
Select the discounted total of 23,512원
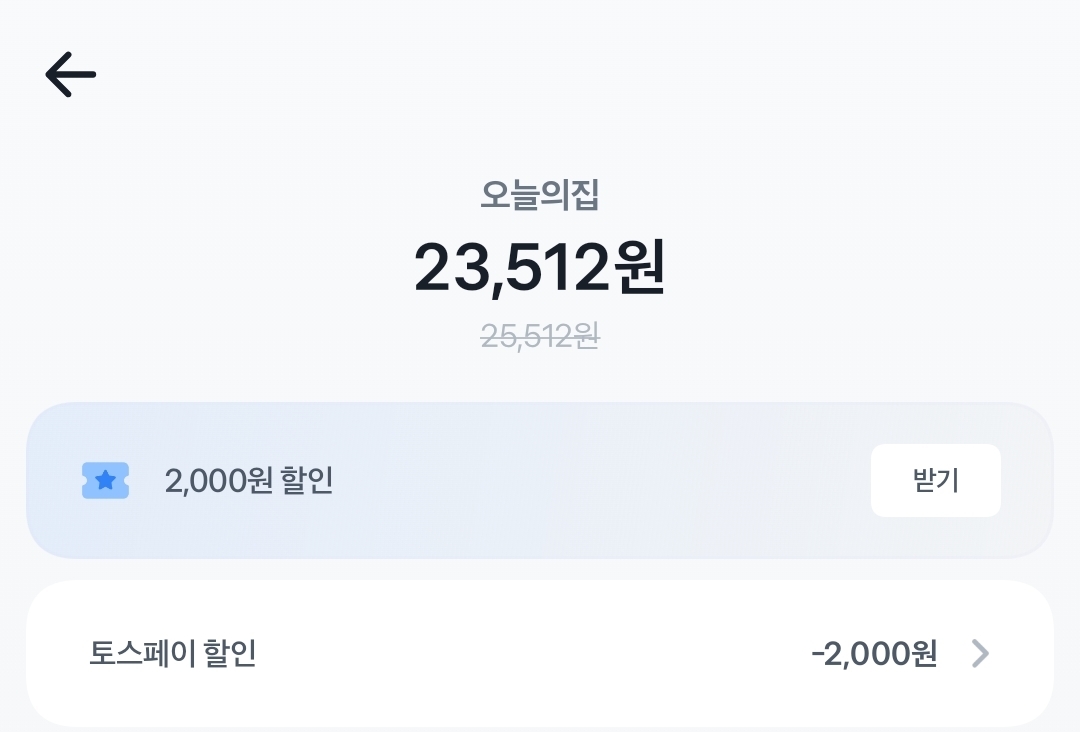pyautogui.click(x=540, y=268)
